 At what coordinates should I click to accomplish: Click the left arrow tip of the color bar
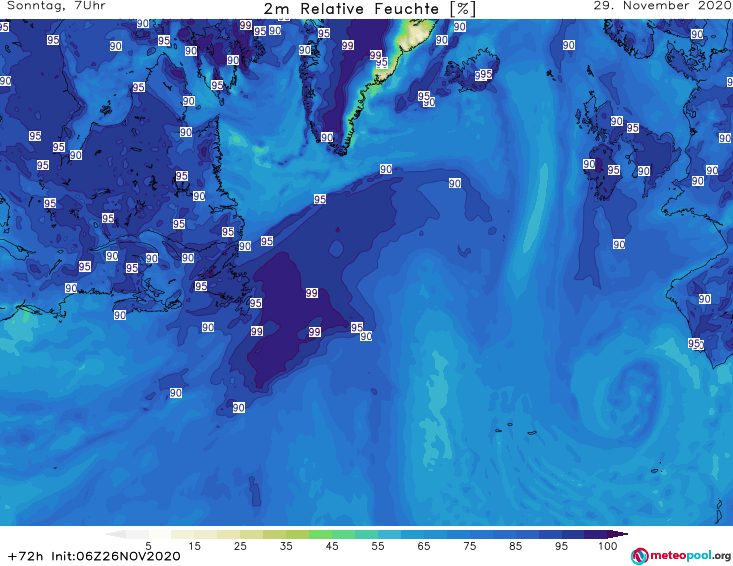pos(115,534)
